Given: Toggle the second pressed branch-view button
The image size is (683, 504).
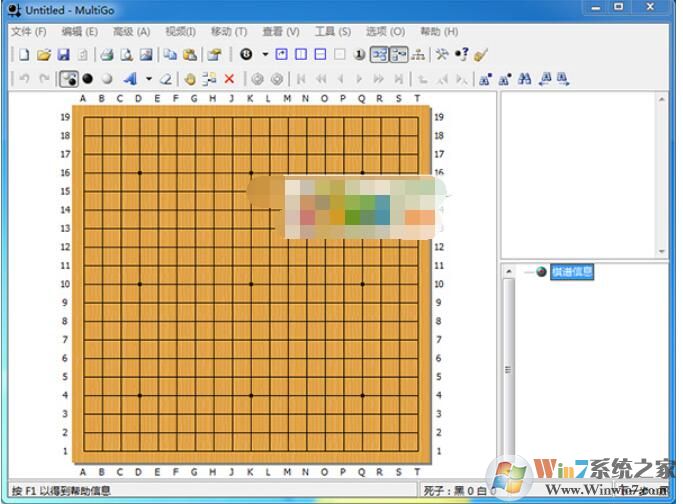Looking at the screenshot, I should coord(399,55).
